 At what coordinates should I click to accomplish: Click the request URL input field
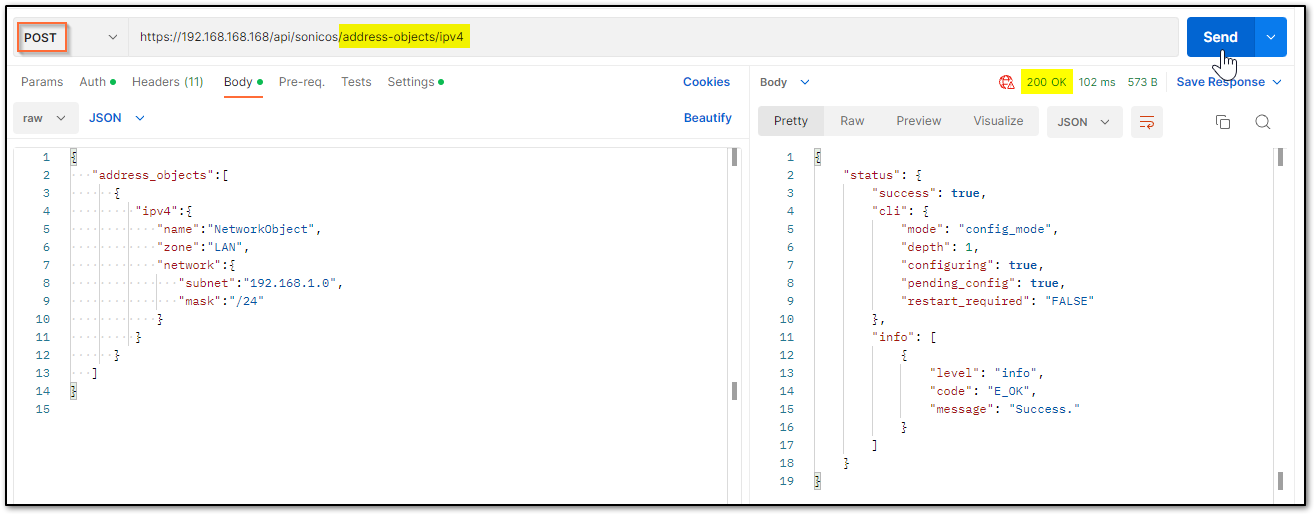(653, 37)
